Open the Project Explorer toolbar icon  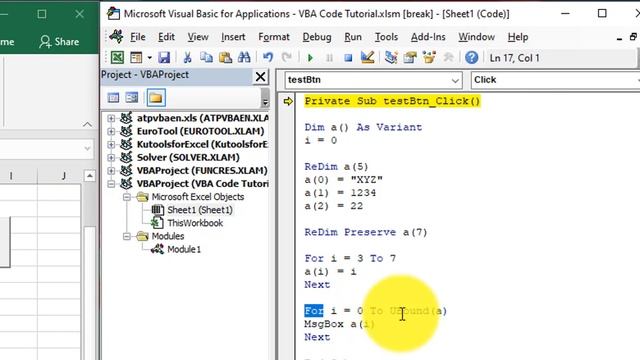pos(391,58)
